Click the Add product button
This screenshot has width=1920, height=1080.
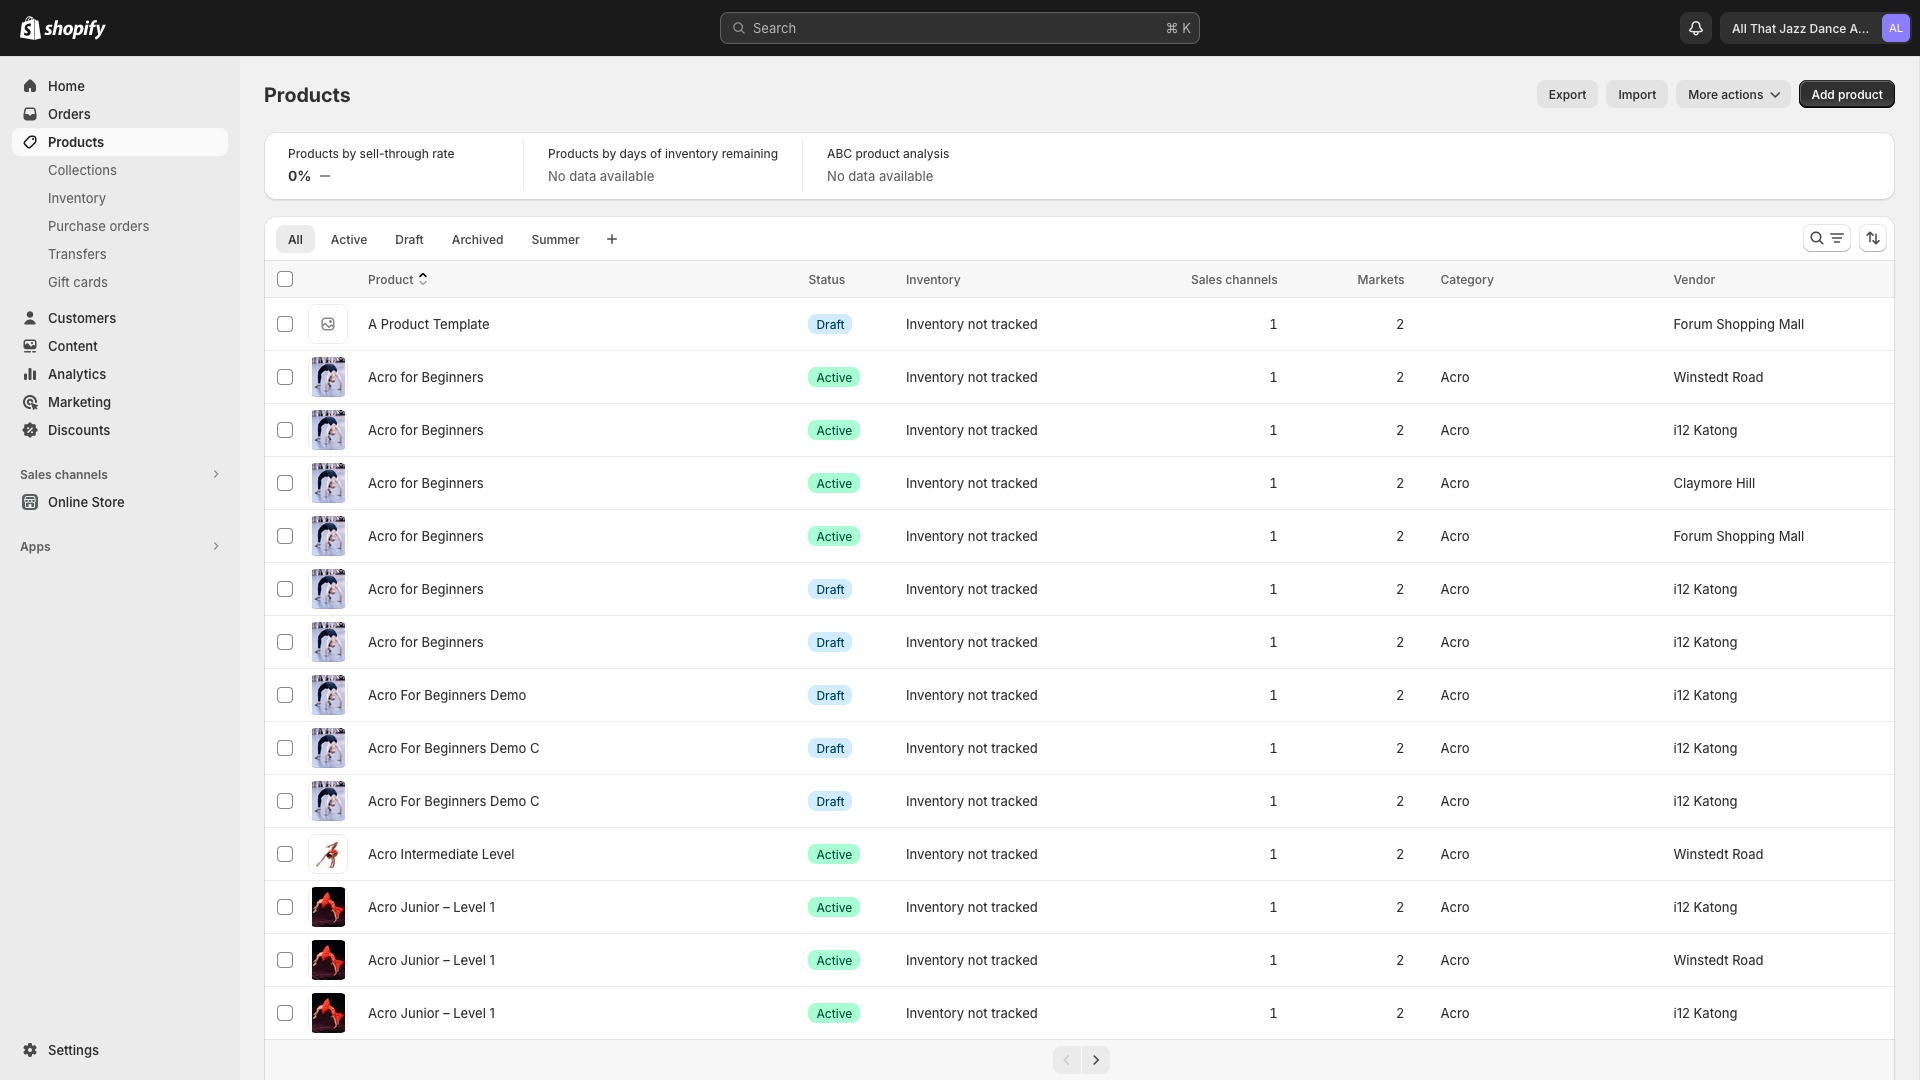point(1846,94)
